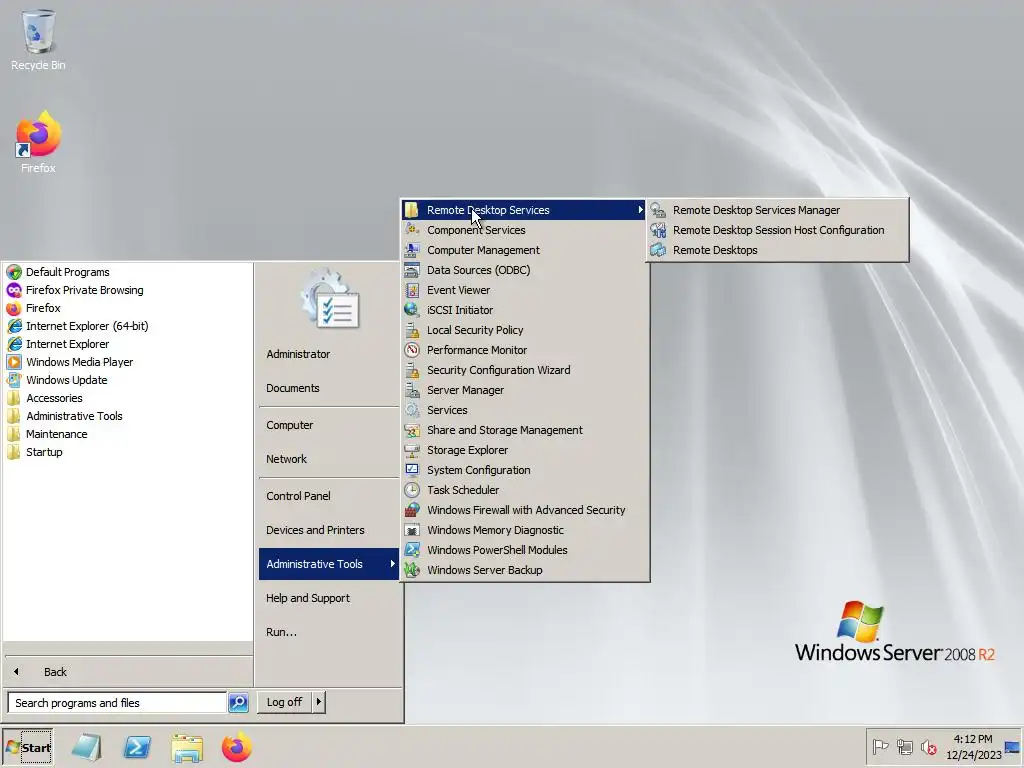
Task: Open 32-bit Internet Explorer entry
Action: [127, 344]
